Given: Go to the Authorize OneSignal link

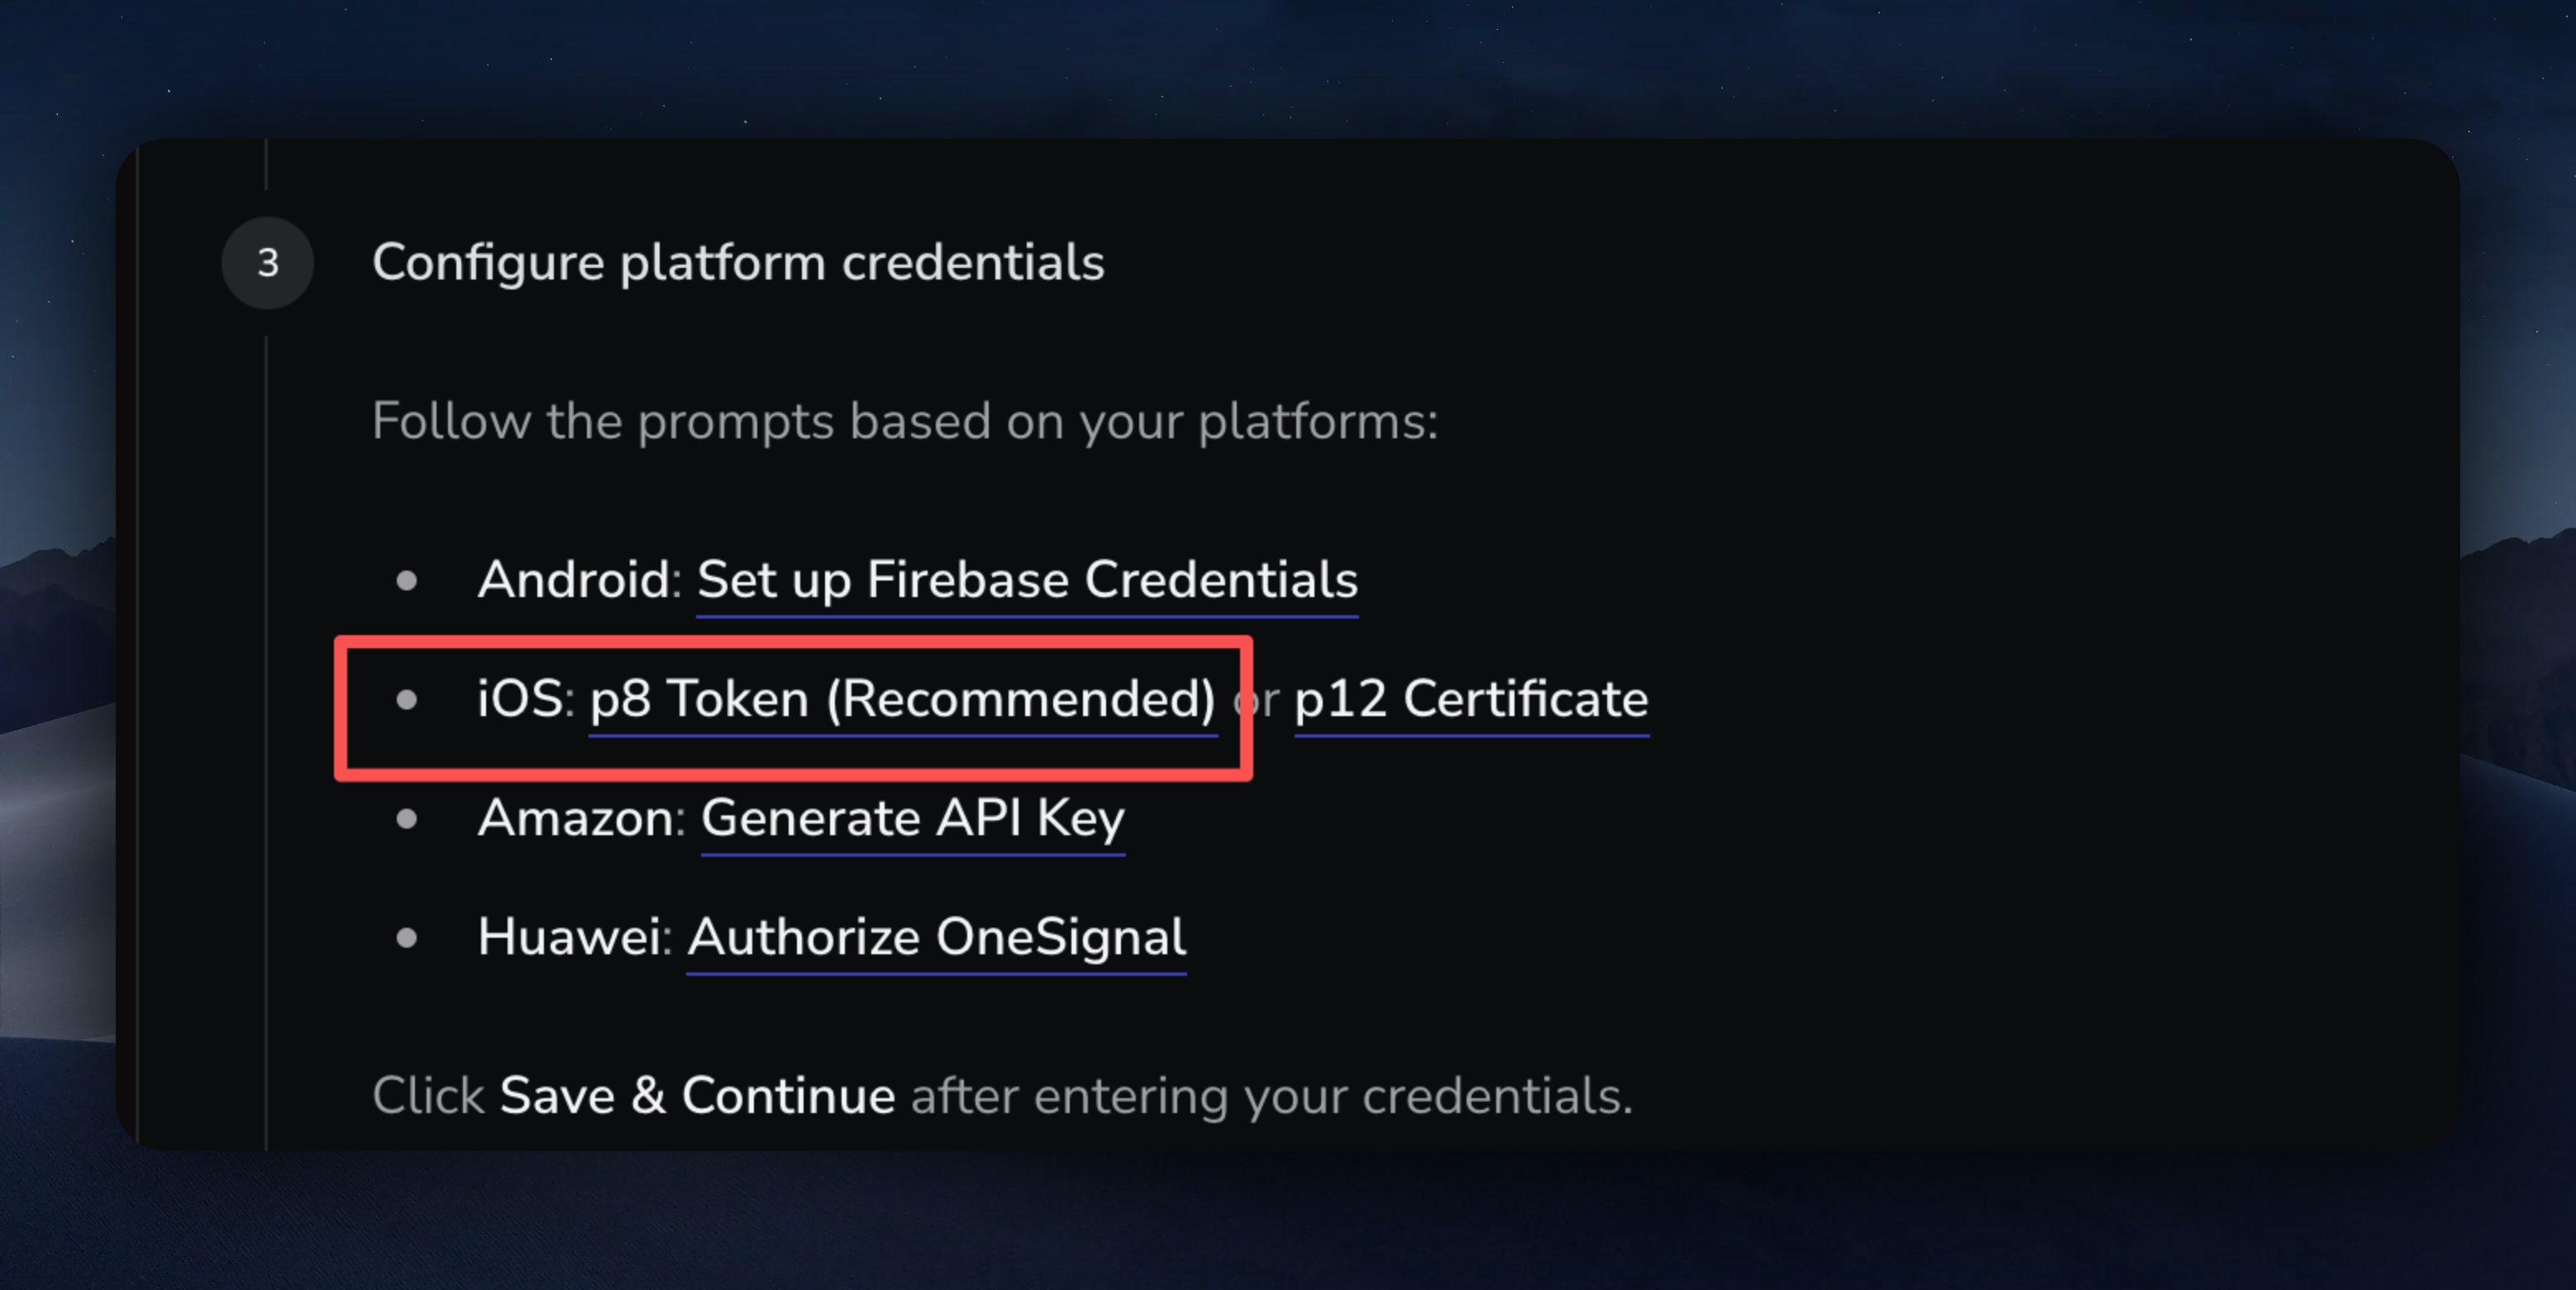Looking at the screenshot, I should (936, 937).
